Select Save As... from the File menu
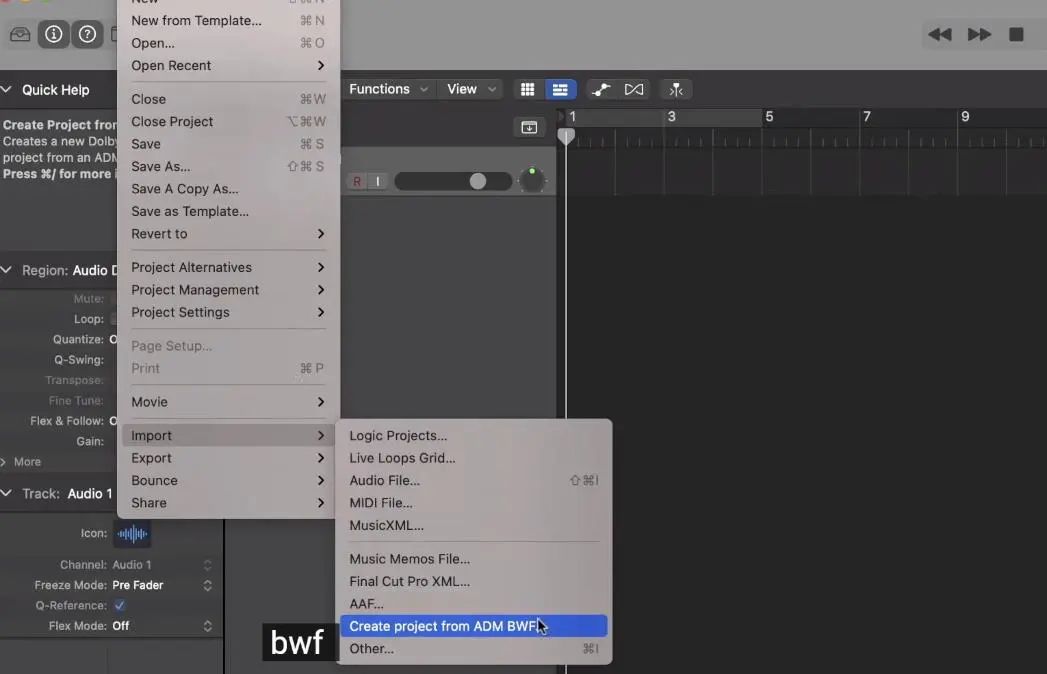Screen dimensions: 1047x674 (228, 166)
